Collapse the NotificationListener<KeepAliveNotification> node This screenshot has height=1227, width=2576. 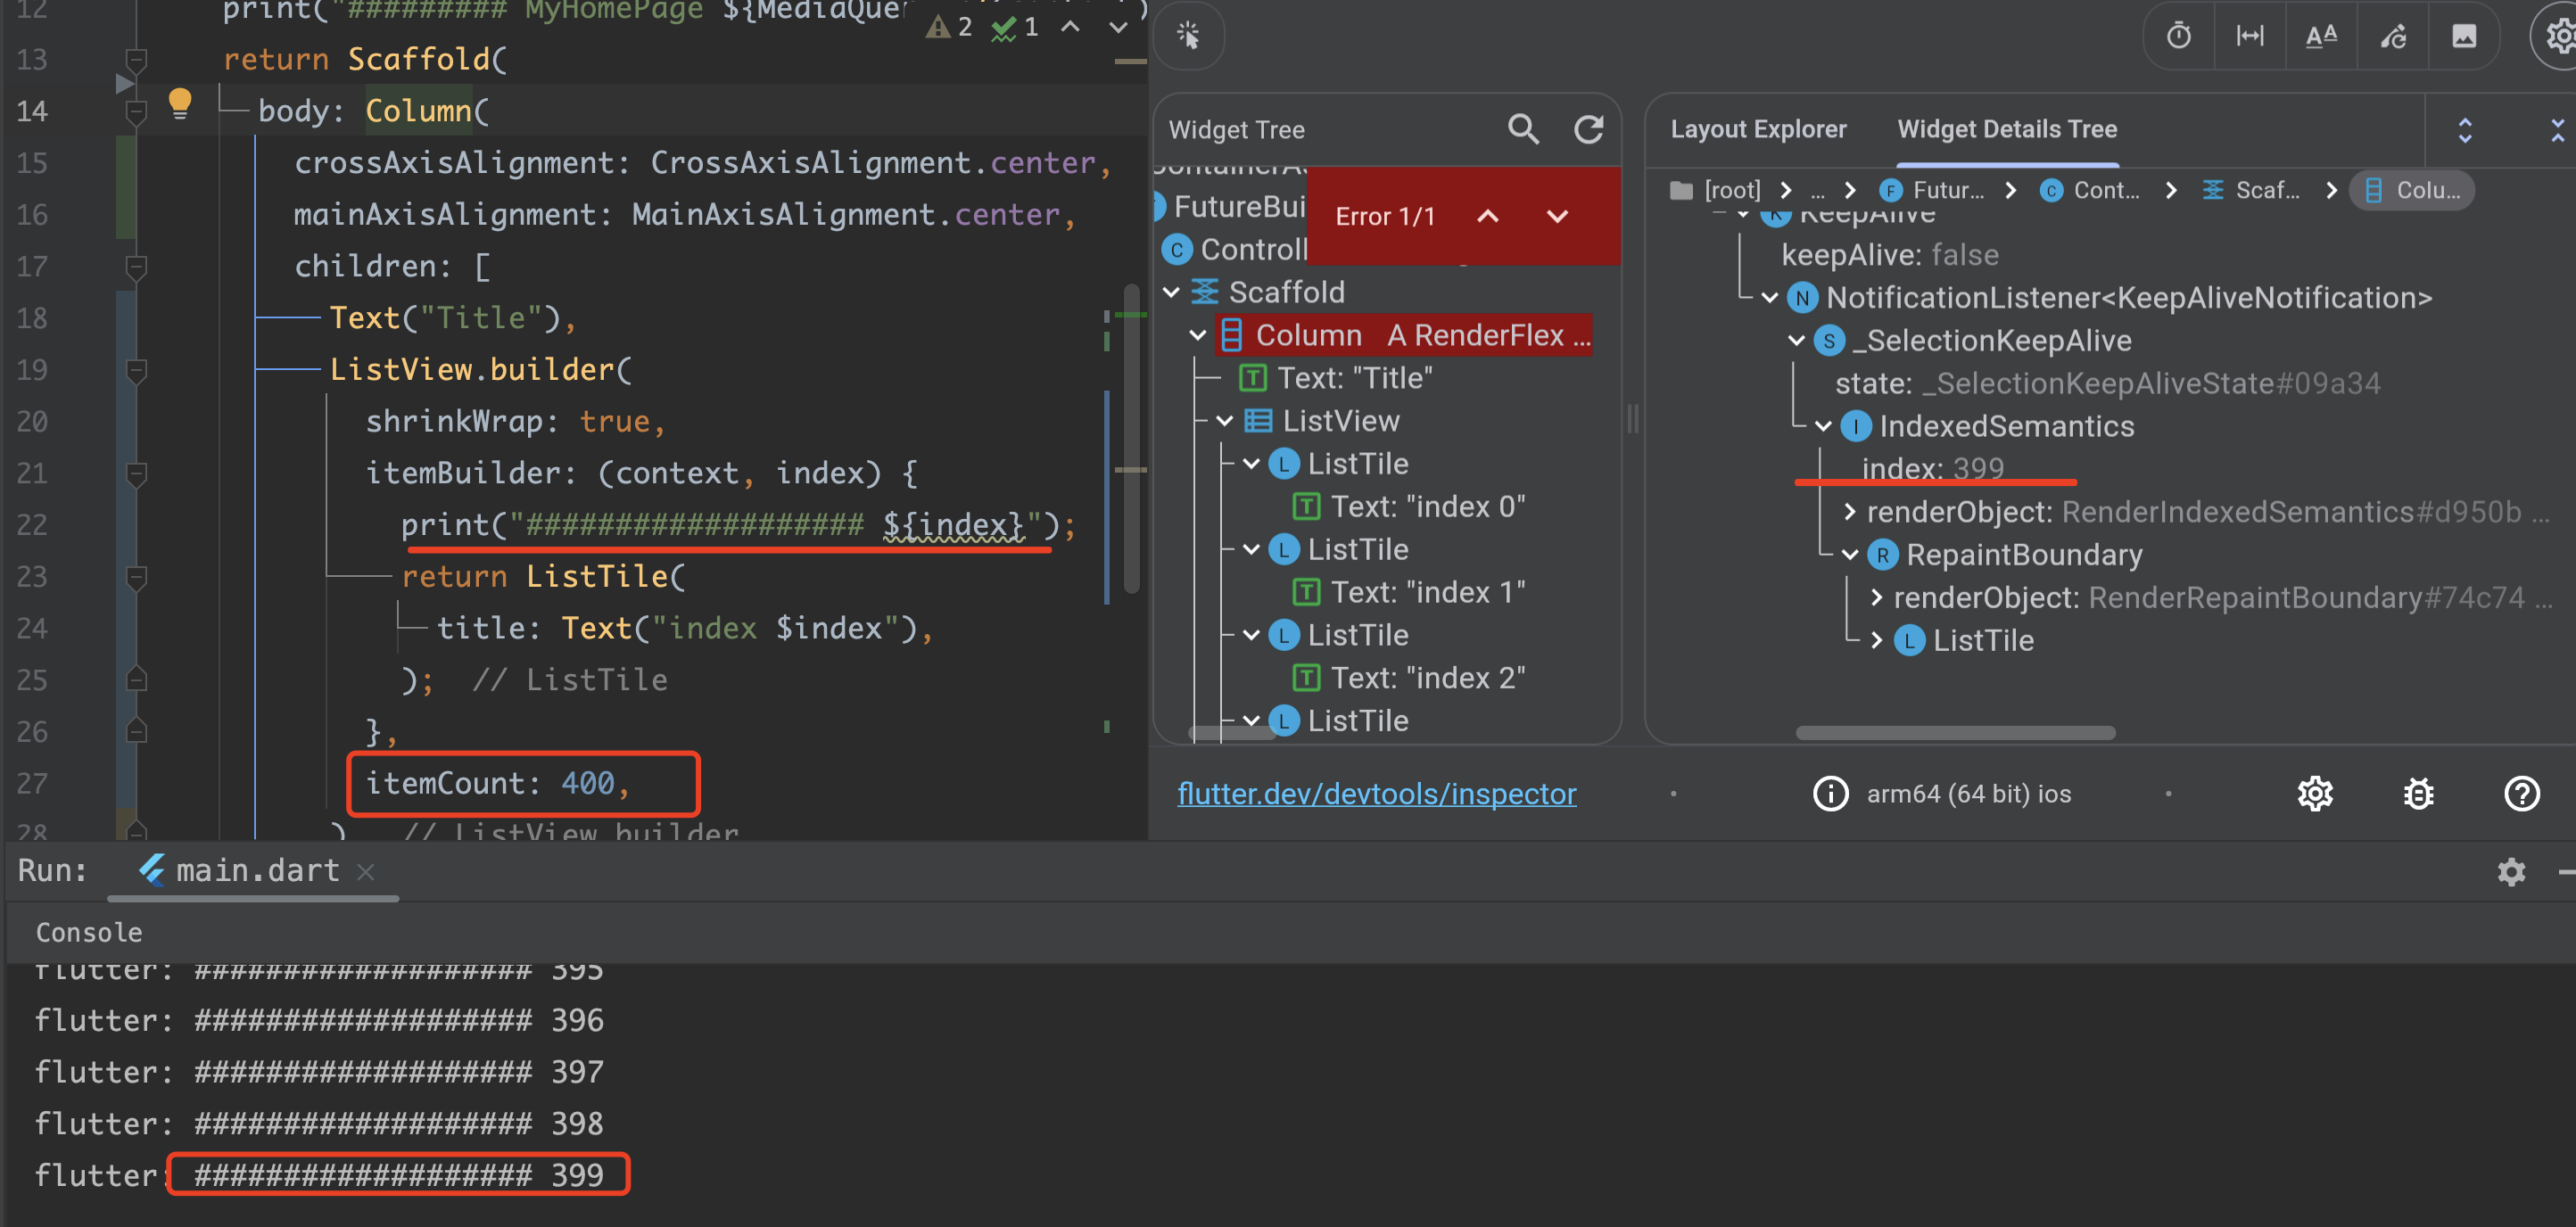1769,298
